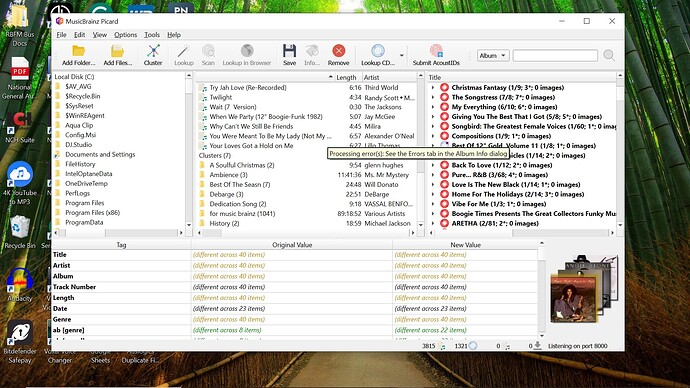690x388 pixels.
Task: Expand Love Is The New Black album
Action: coord(433,184)
